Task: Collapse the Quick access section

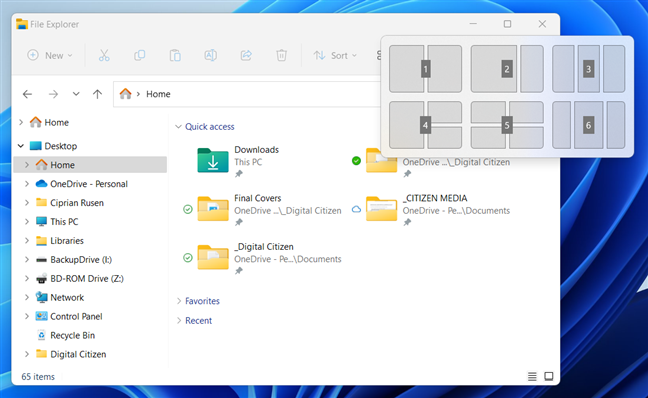Action: point(178,126)
